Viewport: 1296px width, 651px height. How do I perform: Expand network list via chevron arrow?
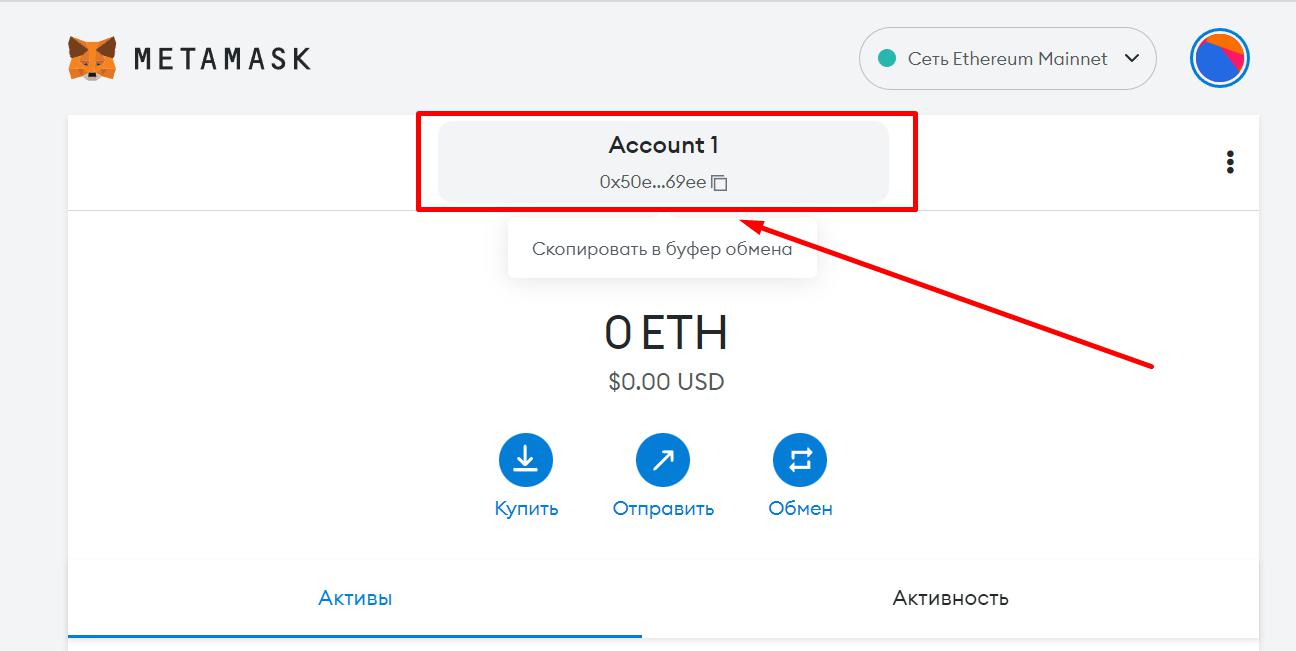(x=1132, y=58)
